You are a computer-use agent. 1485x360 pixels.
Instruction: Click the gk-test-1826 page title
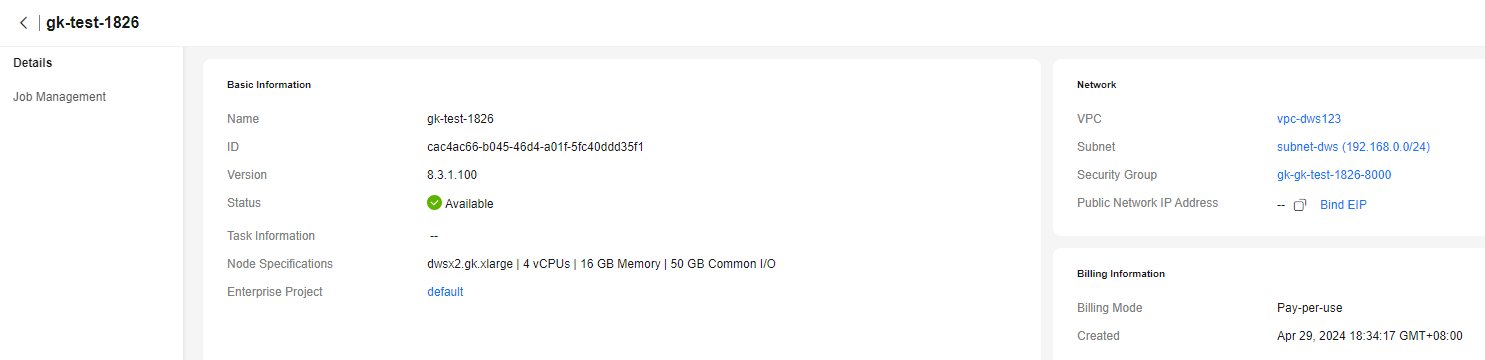[93, 23]
